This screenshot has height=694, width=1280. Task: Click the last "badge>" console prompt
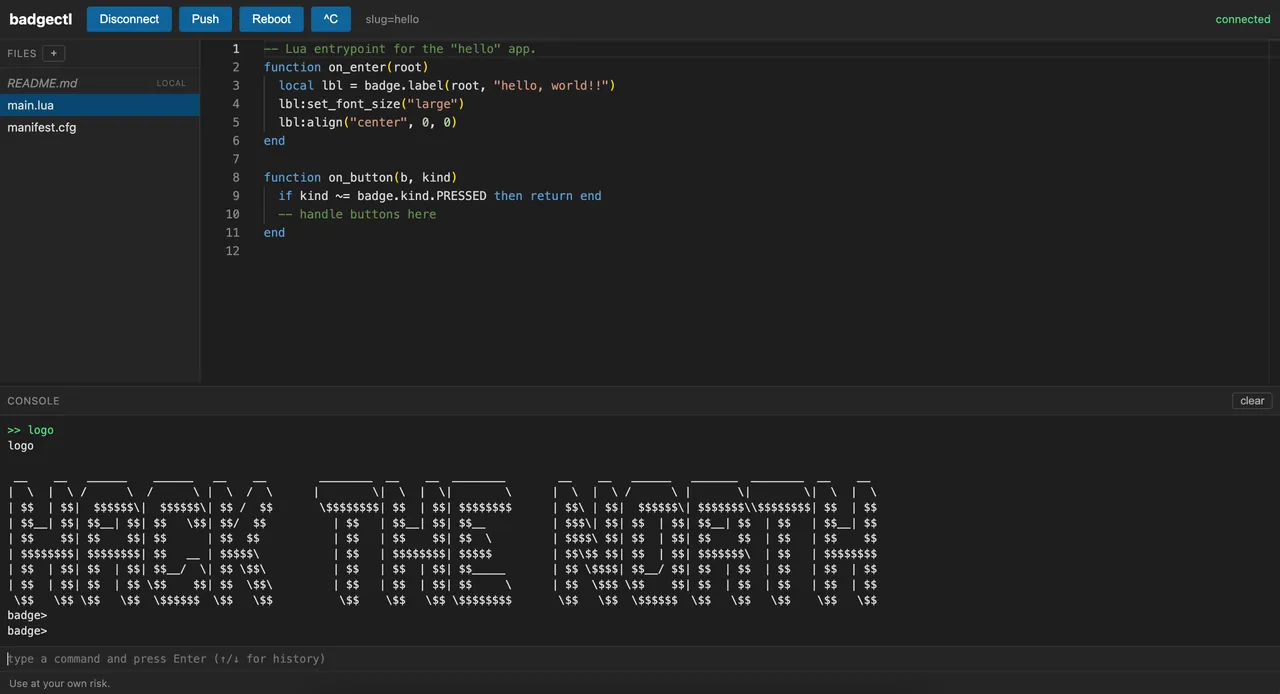tap(27, 631)
